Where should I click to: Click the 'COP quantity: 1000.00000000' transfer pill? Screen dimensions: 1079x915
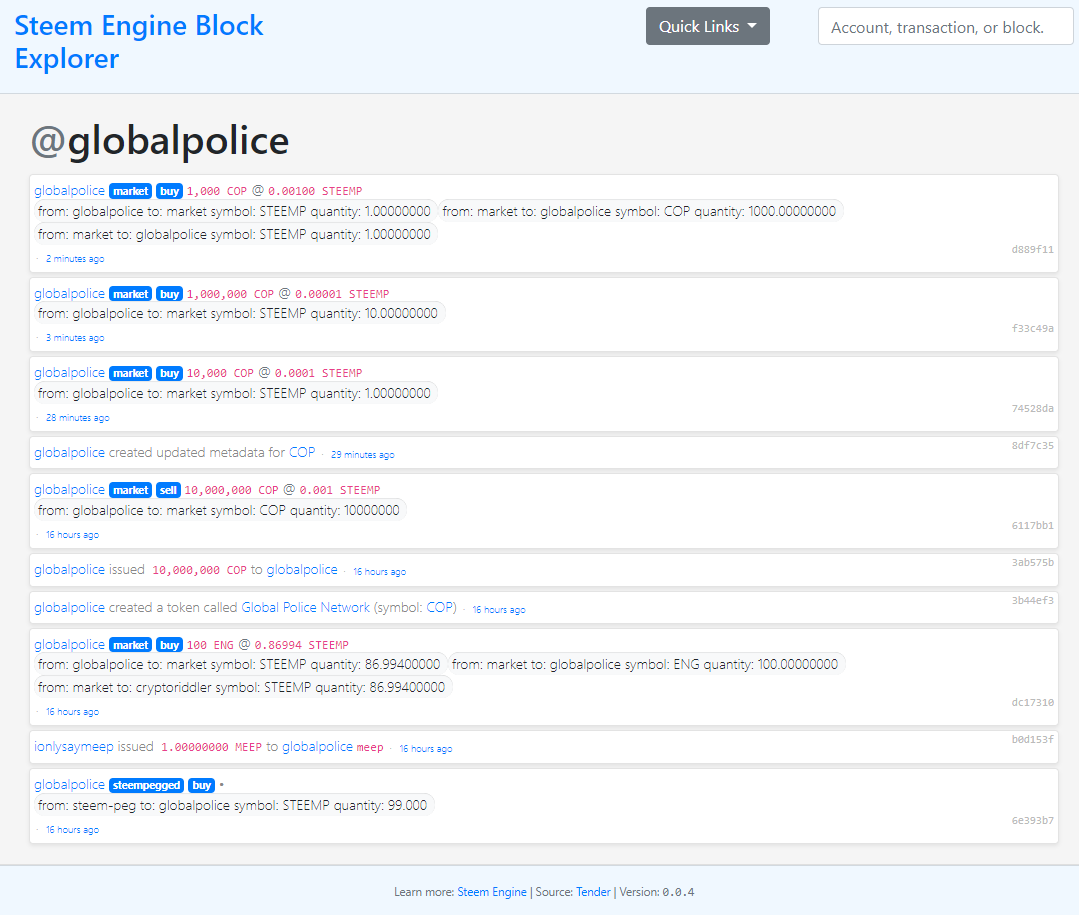click(x=639, y=212)
